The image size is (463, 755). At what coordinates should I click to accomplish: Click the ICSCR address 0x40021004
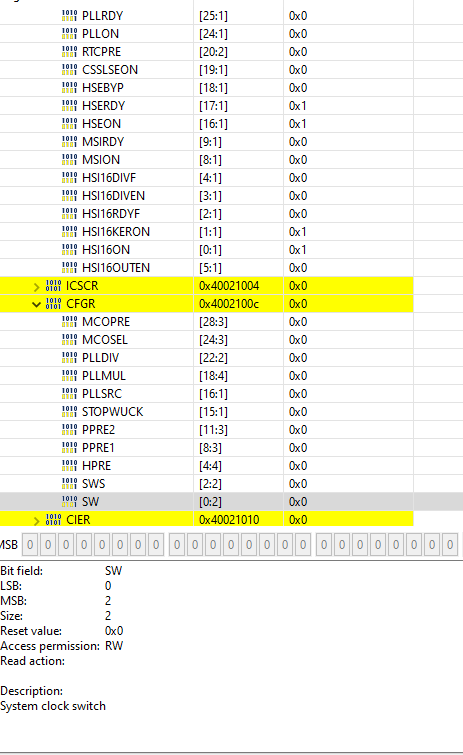pyautogui.click(x=229, y=286)
